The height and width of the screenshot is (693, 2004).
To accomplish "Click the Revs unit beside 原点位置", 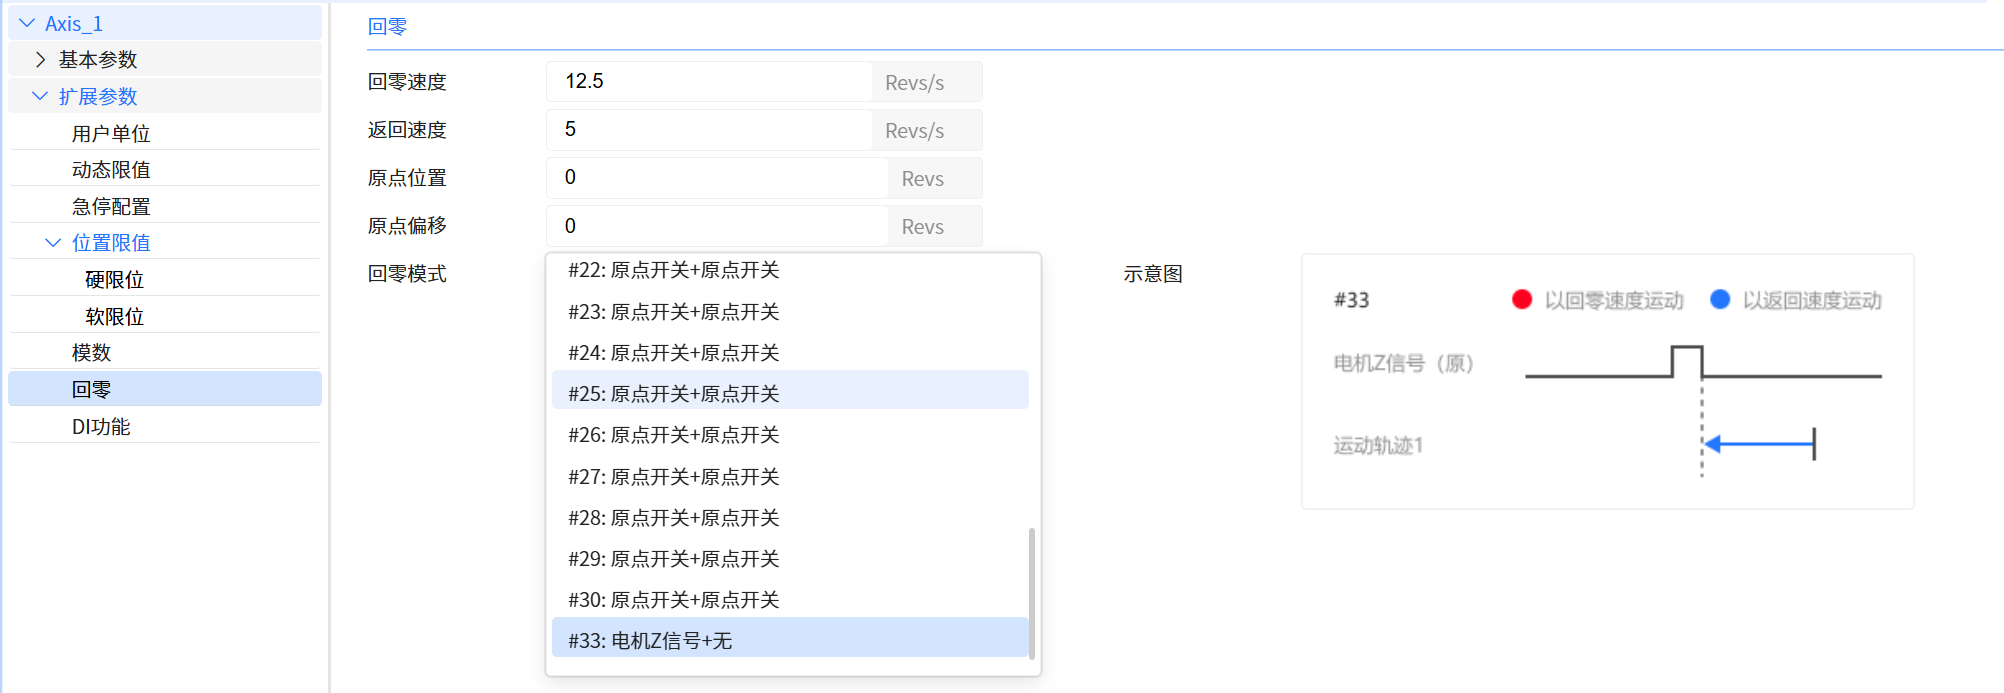I will [x=922, y=178].
